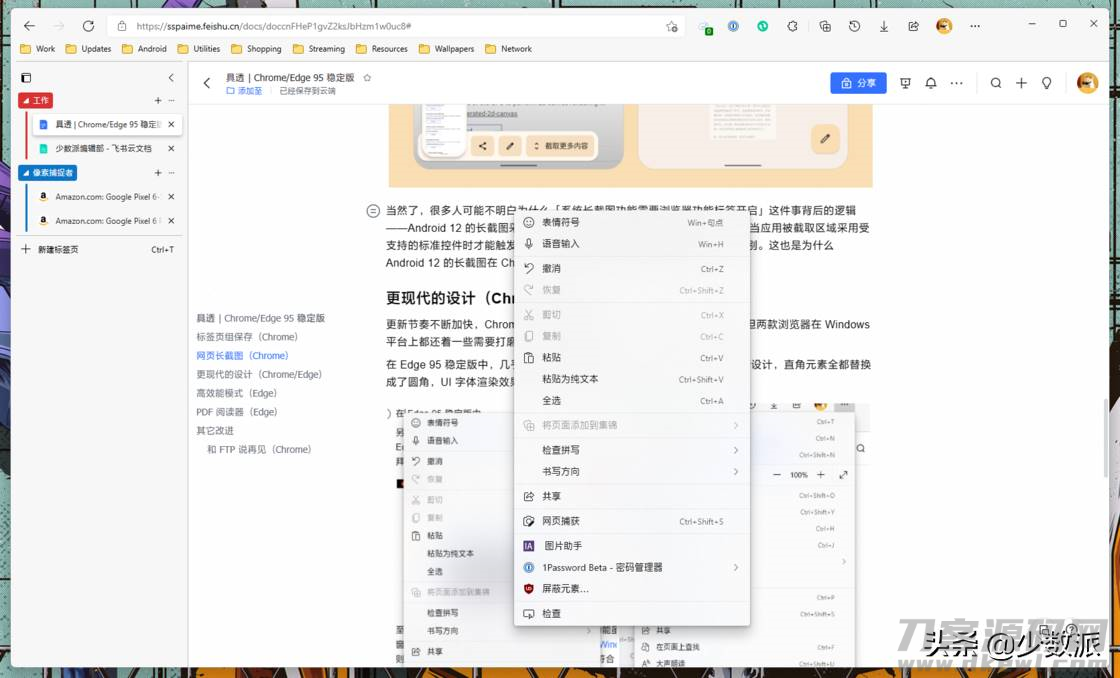1120x678 pixels.
Task: Click the browser toolbar share icon
Action: [x=914, y=26]
